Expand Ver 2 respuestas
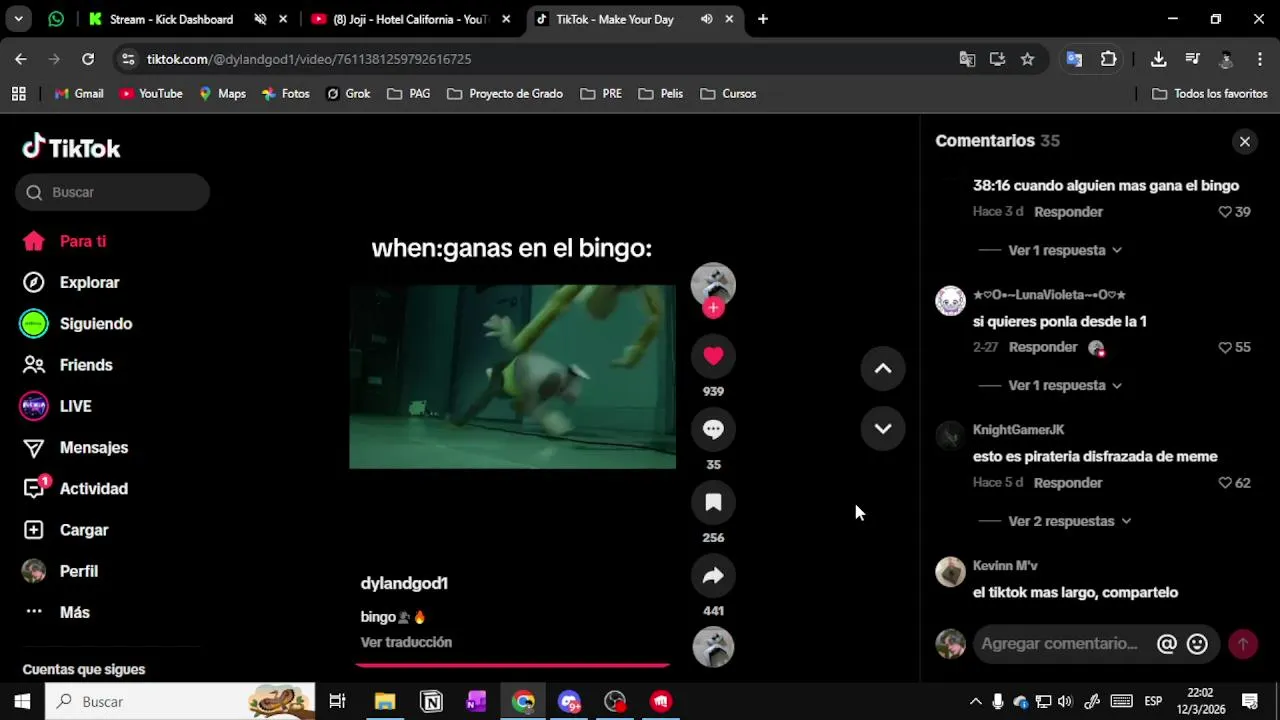The image size is (1280, 720). coord(1070,521)
